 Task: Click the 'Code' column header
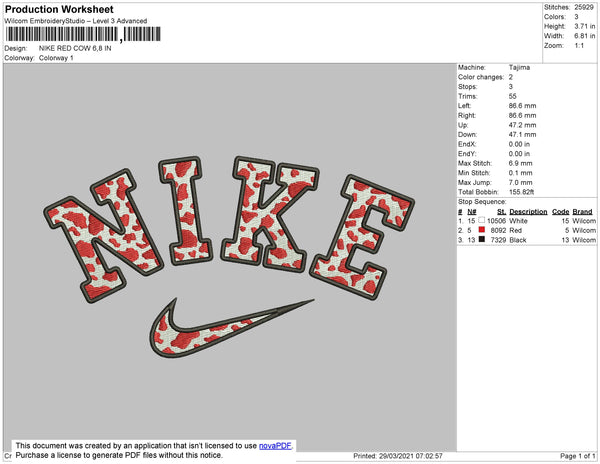point(561,212)
